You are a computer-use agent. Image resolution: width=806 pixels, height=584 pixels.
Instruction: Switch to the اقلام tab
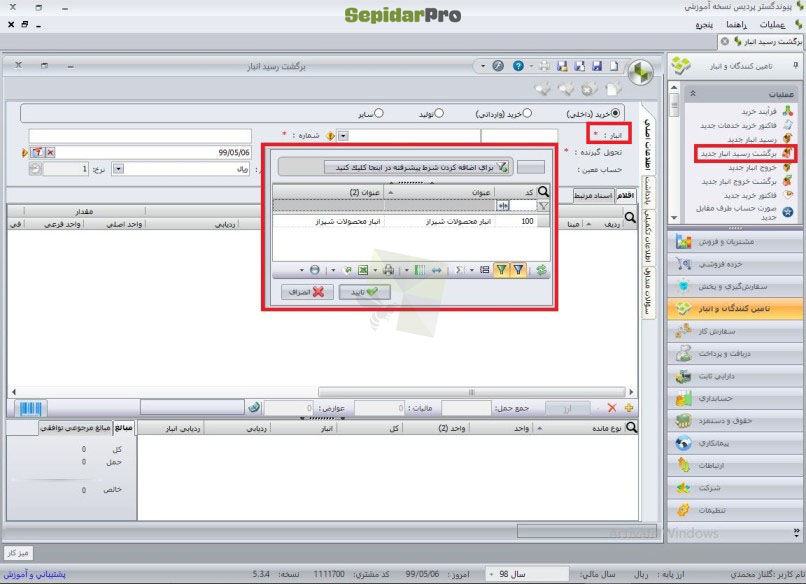(x=626, y=196)
